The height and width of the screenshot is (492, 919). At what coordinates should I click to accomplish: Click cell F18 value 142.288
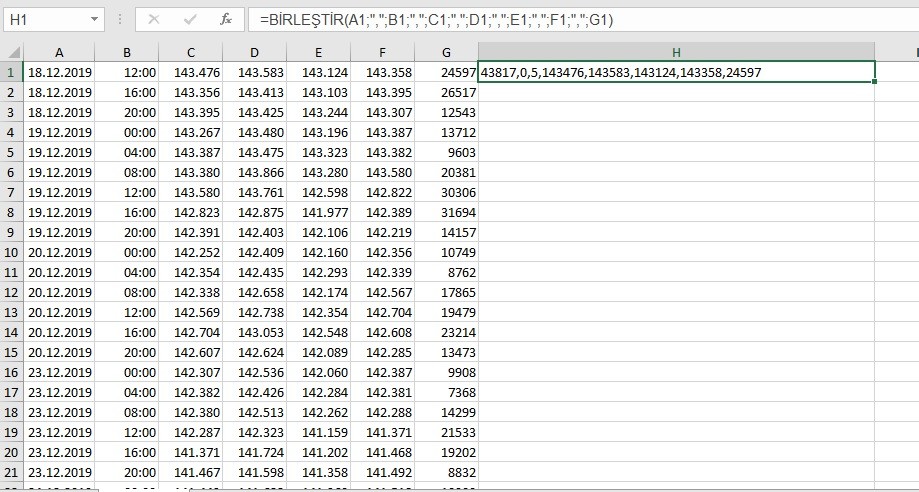point(382,412)
